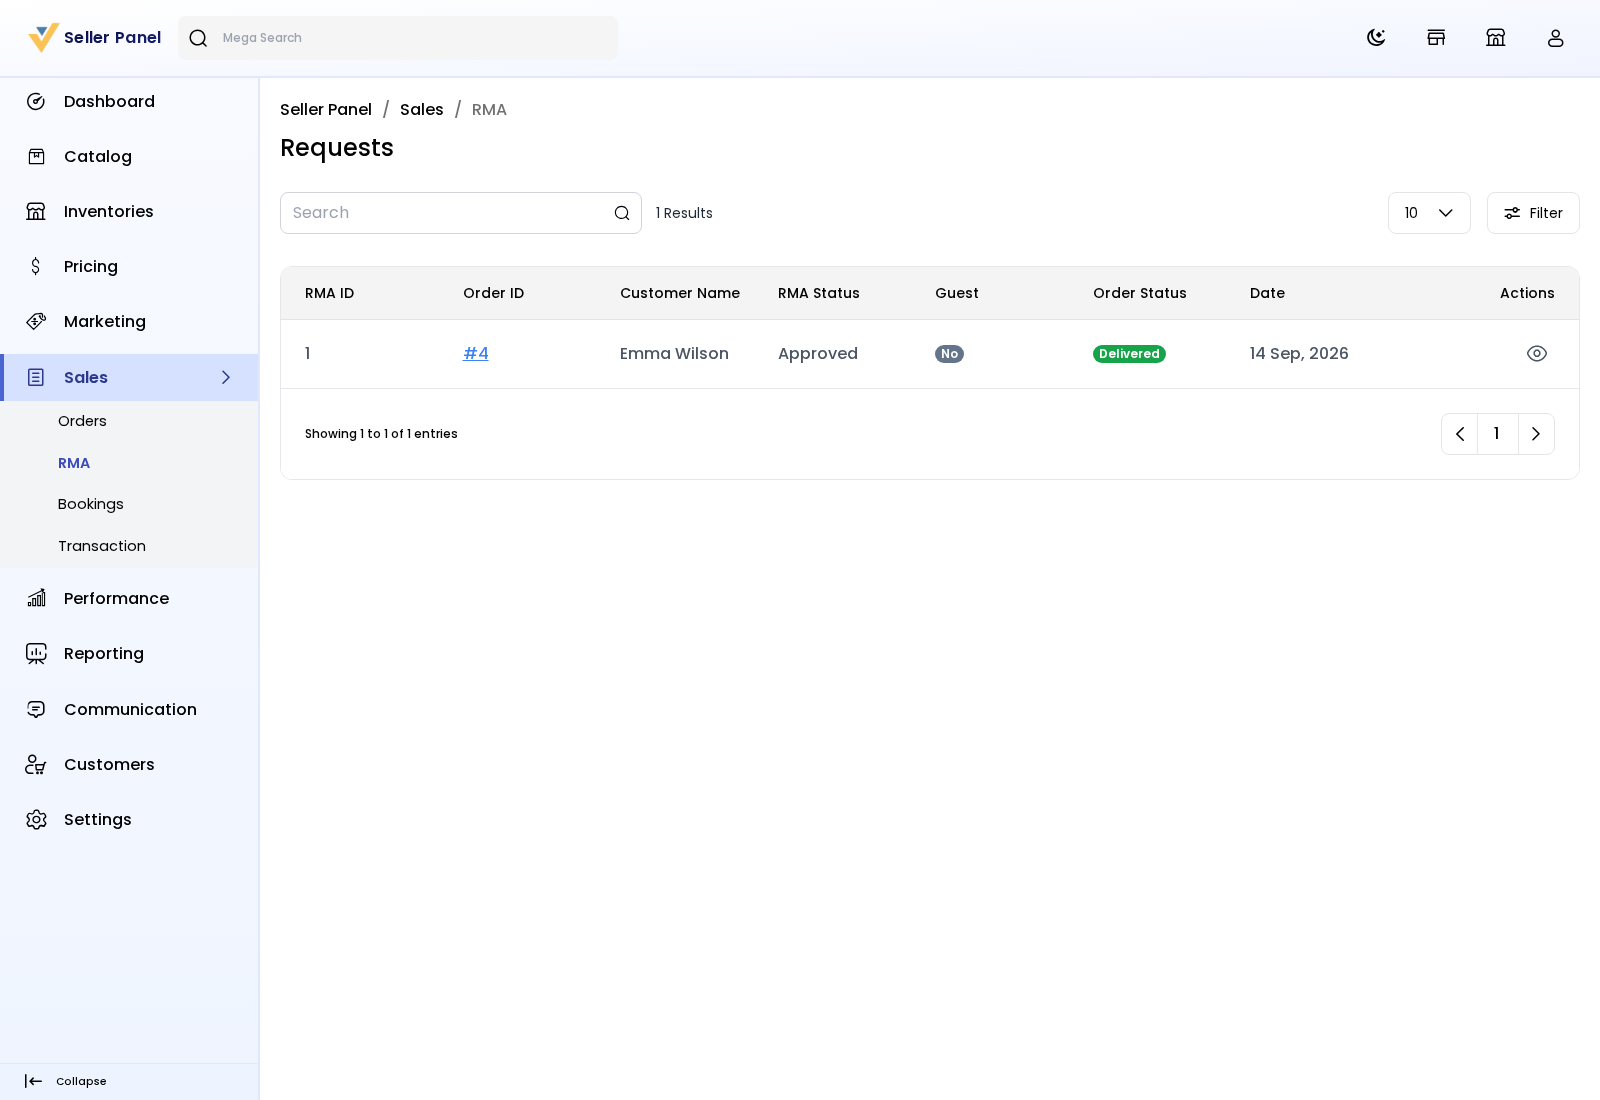Click the Pricing dollar icon
This screenshot has width=1600, height=1100.
point(36,267)
